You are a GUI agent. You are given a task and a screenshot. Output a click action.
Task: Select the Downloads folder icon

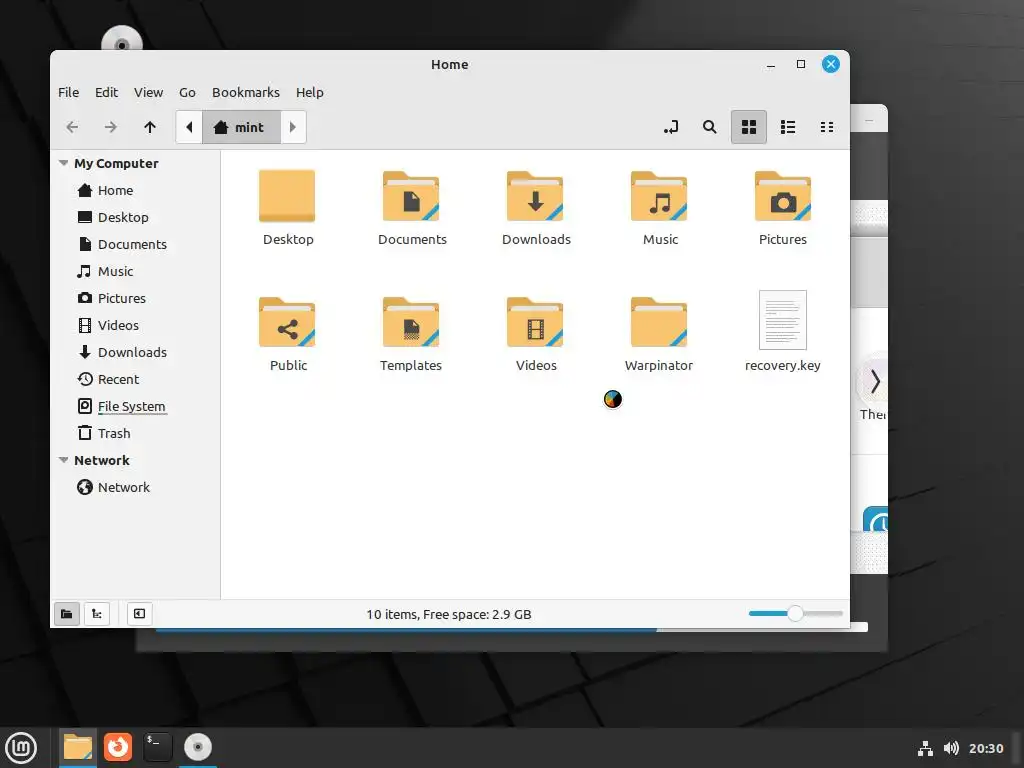point(536,196)
